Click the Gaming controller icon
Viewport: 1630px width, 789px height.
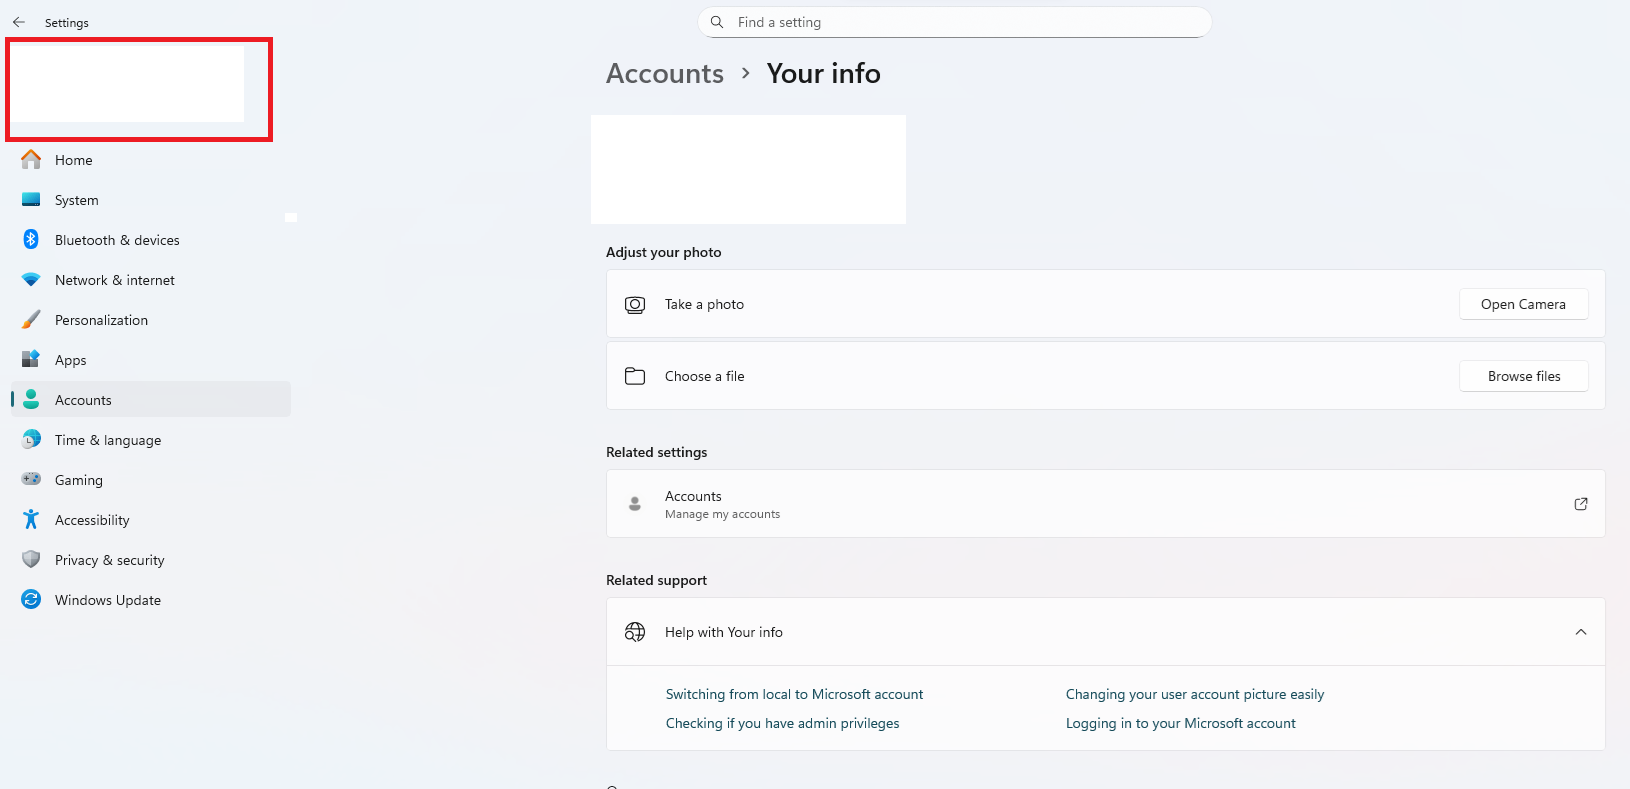(x=31, y=479)
